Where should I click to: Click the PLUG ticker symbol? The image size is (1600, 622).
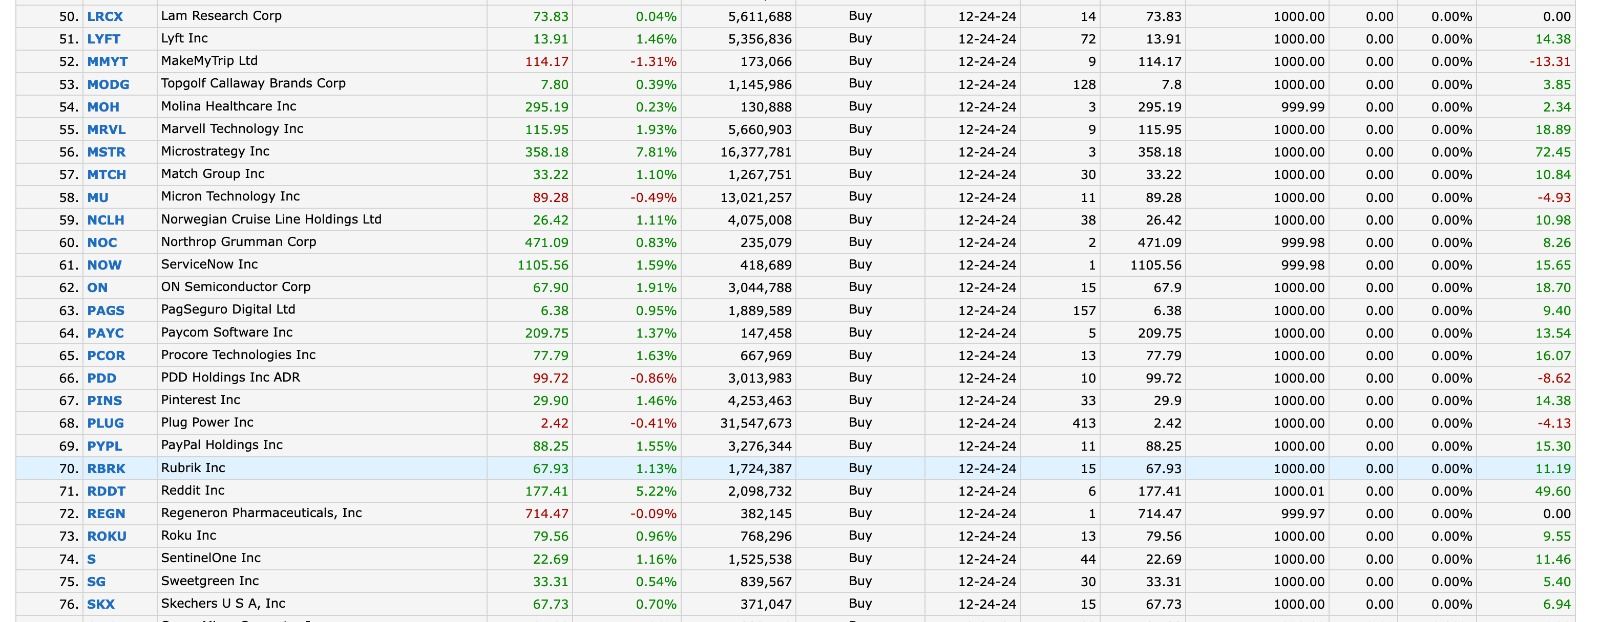(x=105, y=424)
